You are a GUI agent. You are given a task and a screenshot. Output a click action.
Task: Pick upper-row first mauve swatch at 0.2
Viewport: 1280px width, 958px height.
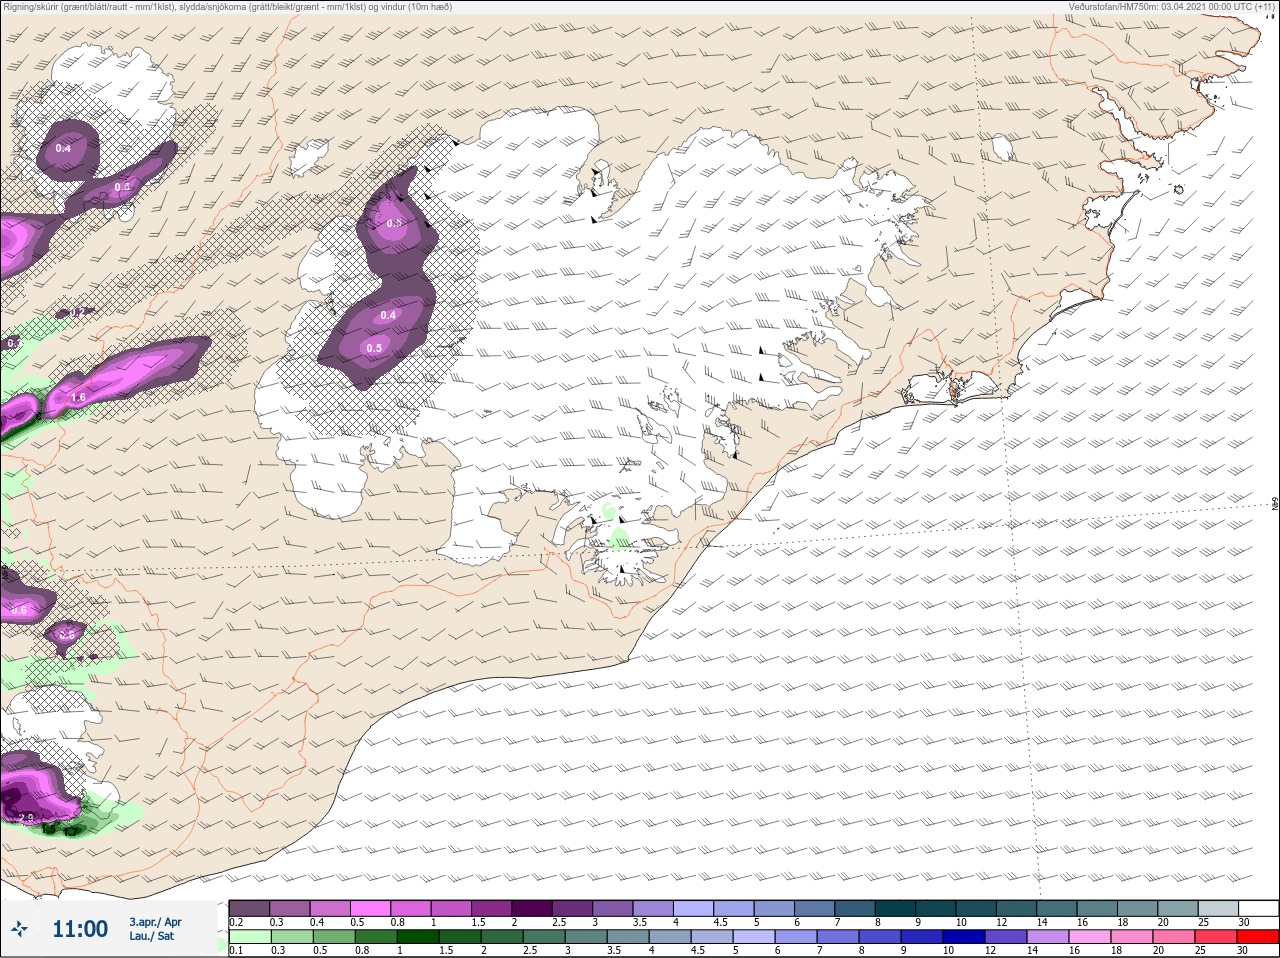(249, 908)
